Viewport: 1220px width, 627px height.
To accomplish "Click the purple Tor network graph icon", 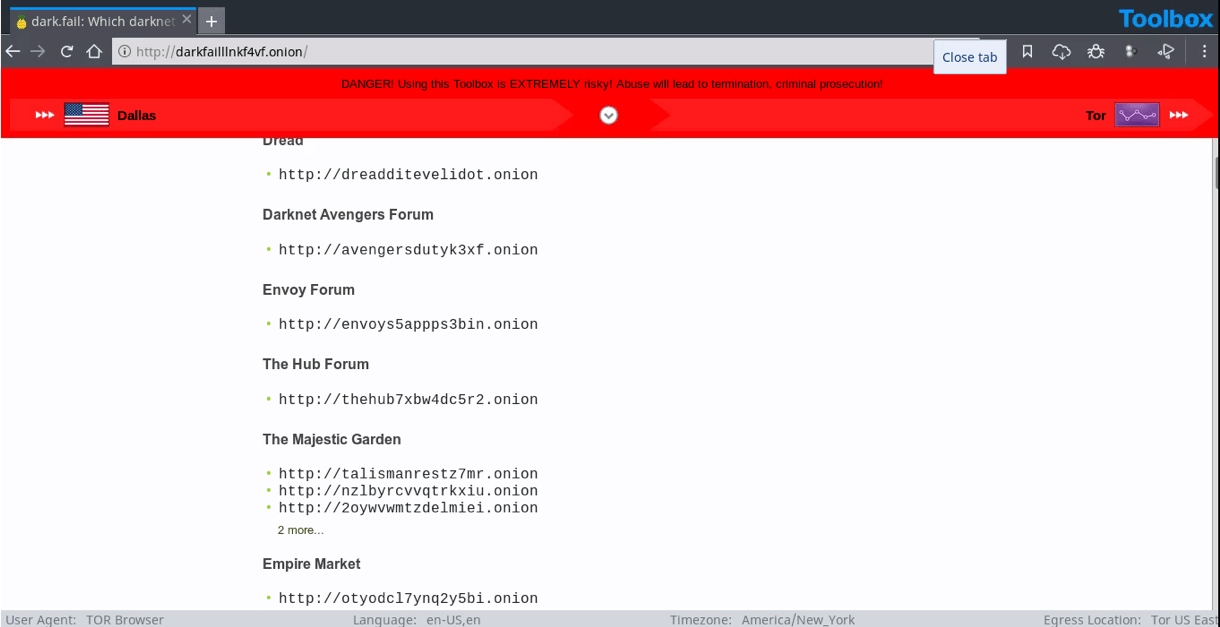I will 1137,115.
